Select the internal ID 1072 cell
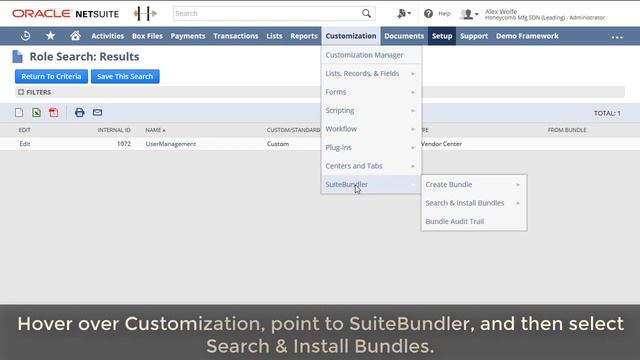640x360 pixels. pyautogui.click(x=124, y=144)
